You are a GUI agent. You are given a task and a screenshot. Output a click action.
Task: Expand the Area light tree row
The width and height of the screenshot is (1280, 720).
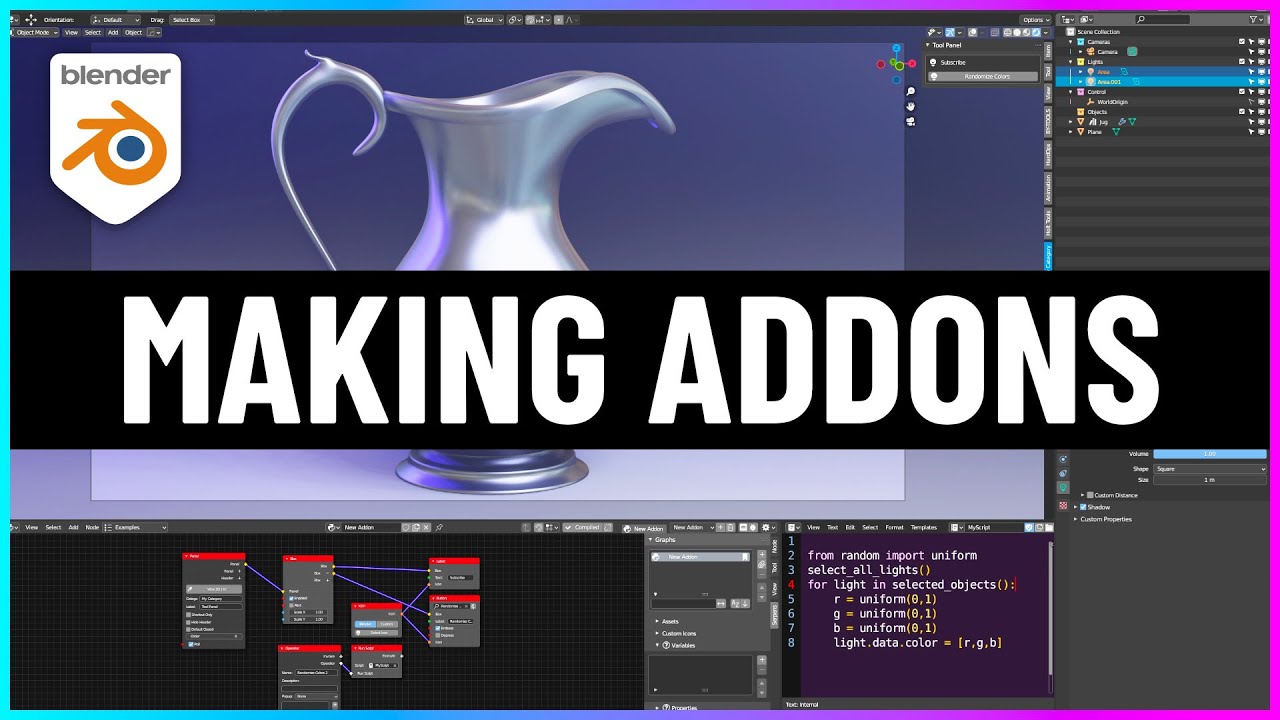click(x=1080, y=72)
